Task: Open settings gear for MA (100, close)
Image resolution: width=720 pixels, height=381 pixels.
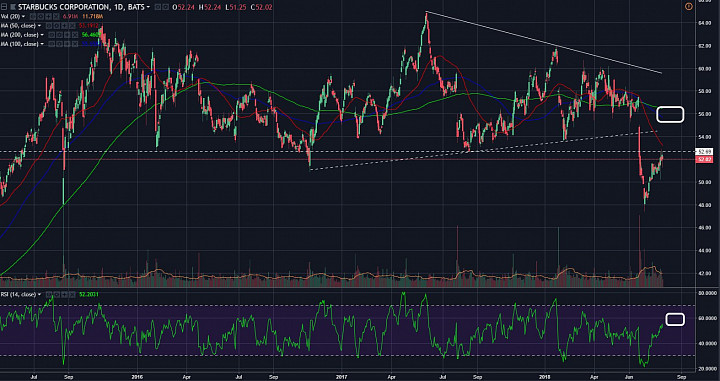Action: [59, 44]
